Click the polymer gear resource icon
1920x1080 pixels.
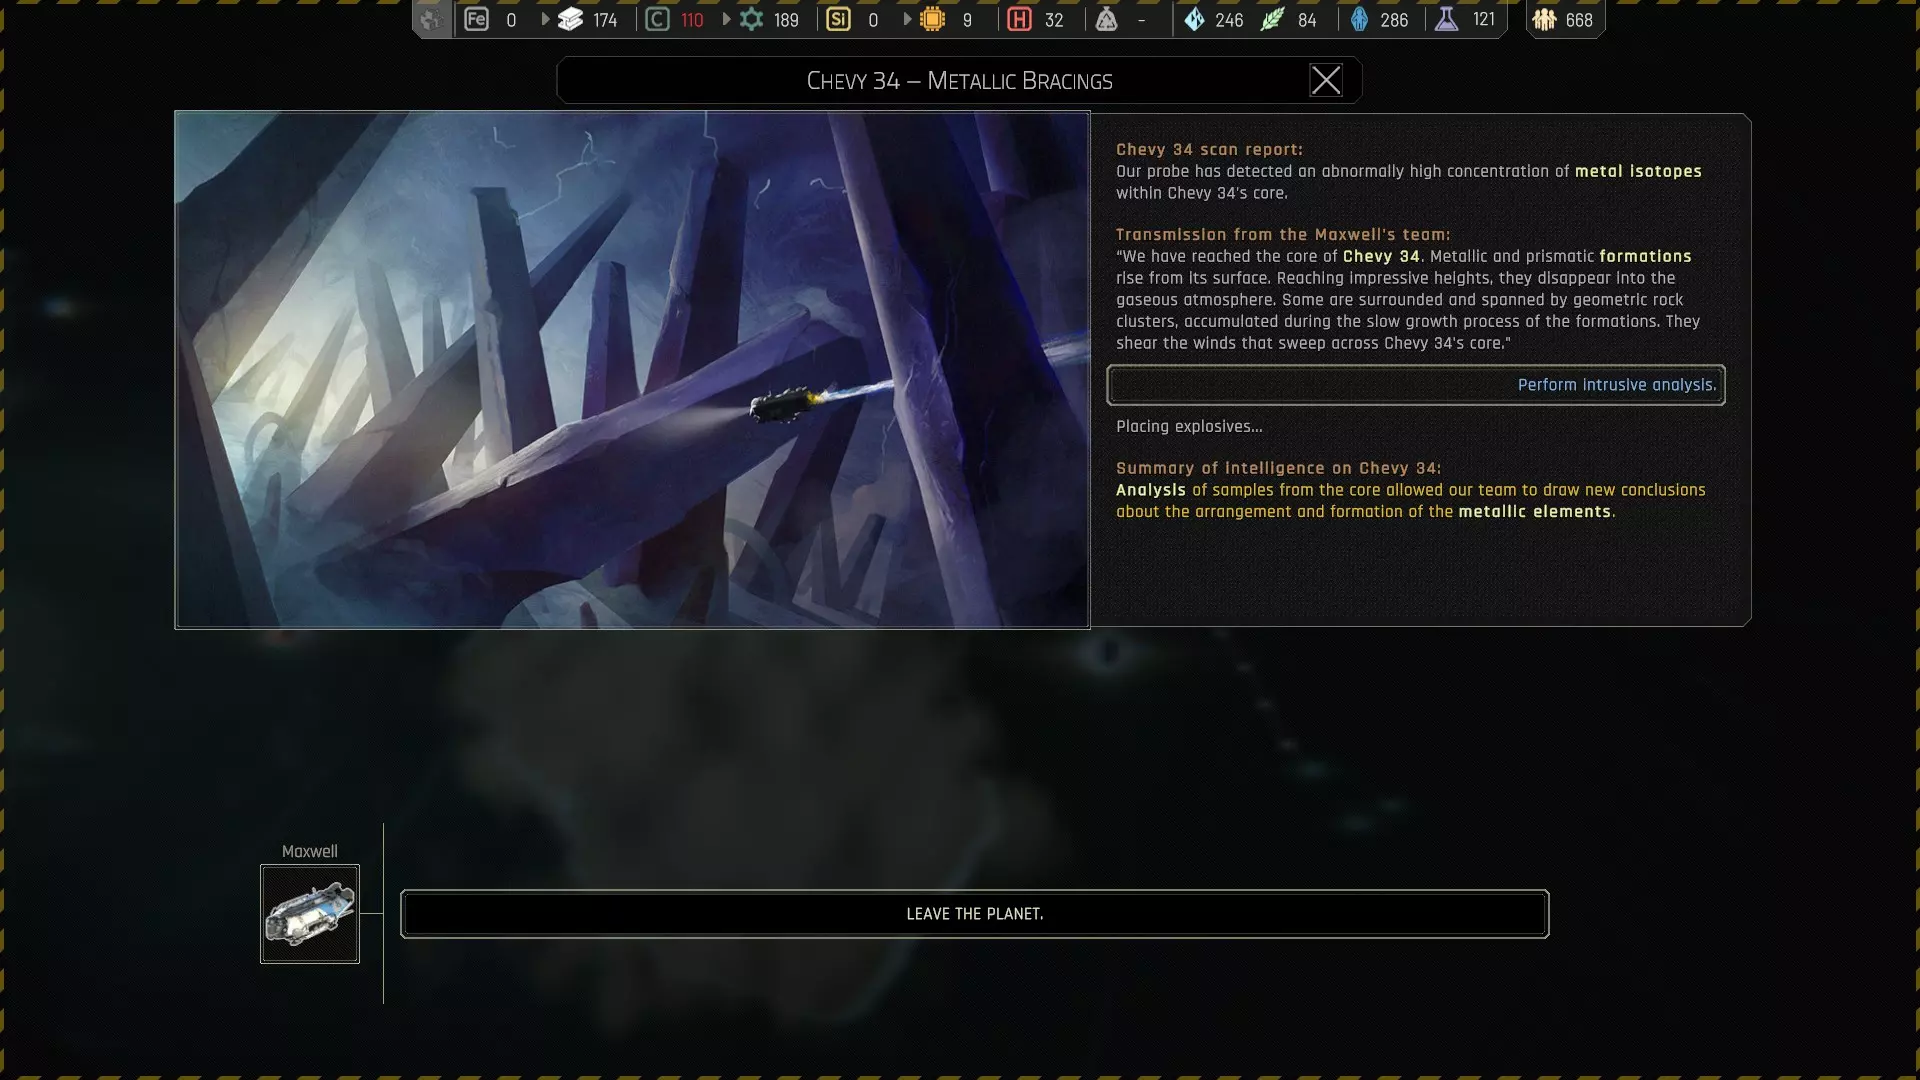pos(751,19)
